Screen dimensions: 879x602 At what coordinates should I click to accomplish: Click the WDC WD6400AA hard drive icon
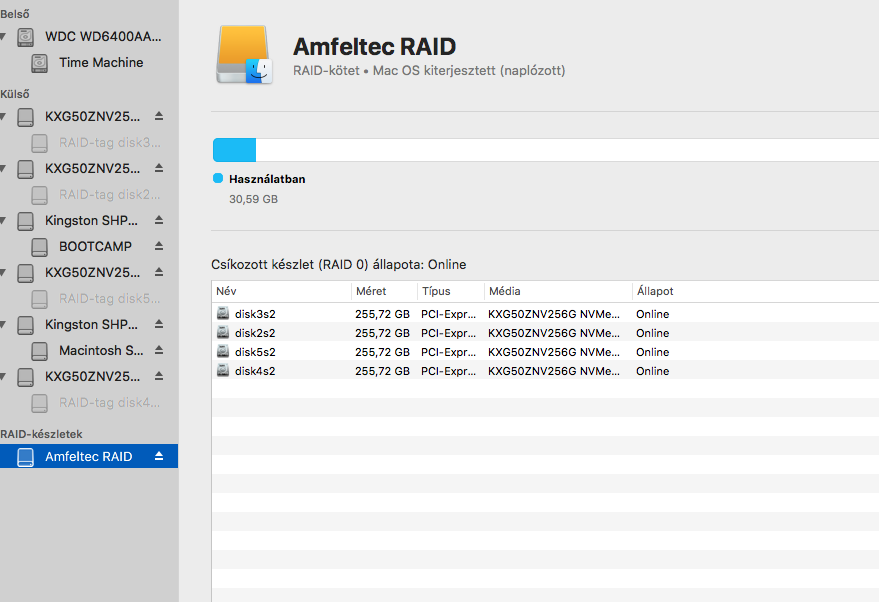[25, 37]
